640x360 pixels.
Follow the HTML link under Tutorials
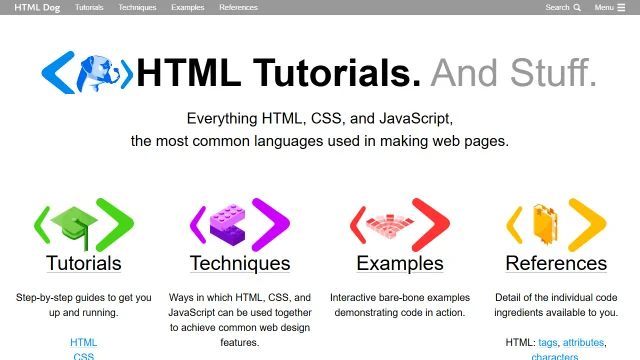(84, 342)
